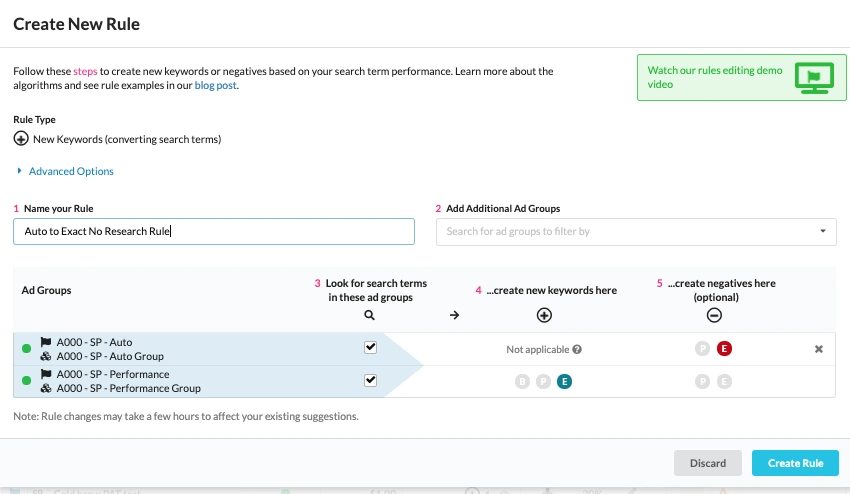This screenshot has width=850, height=494.
Task: Click the Discard button
Action: click(x=708, y=463)
